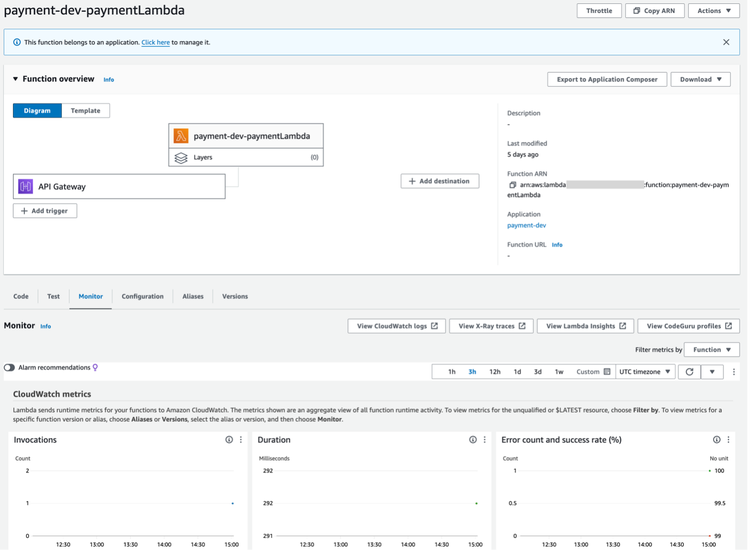Open Monitor Info link
750x551 pixels.
click(45, 326)
